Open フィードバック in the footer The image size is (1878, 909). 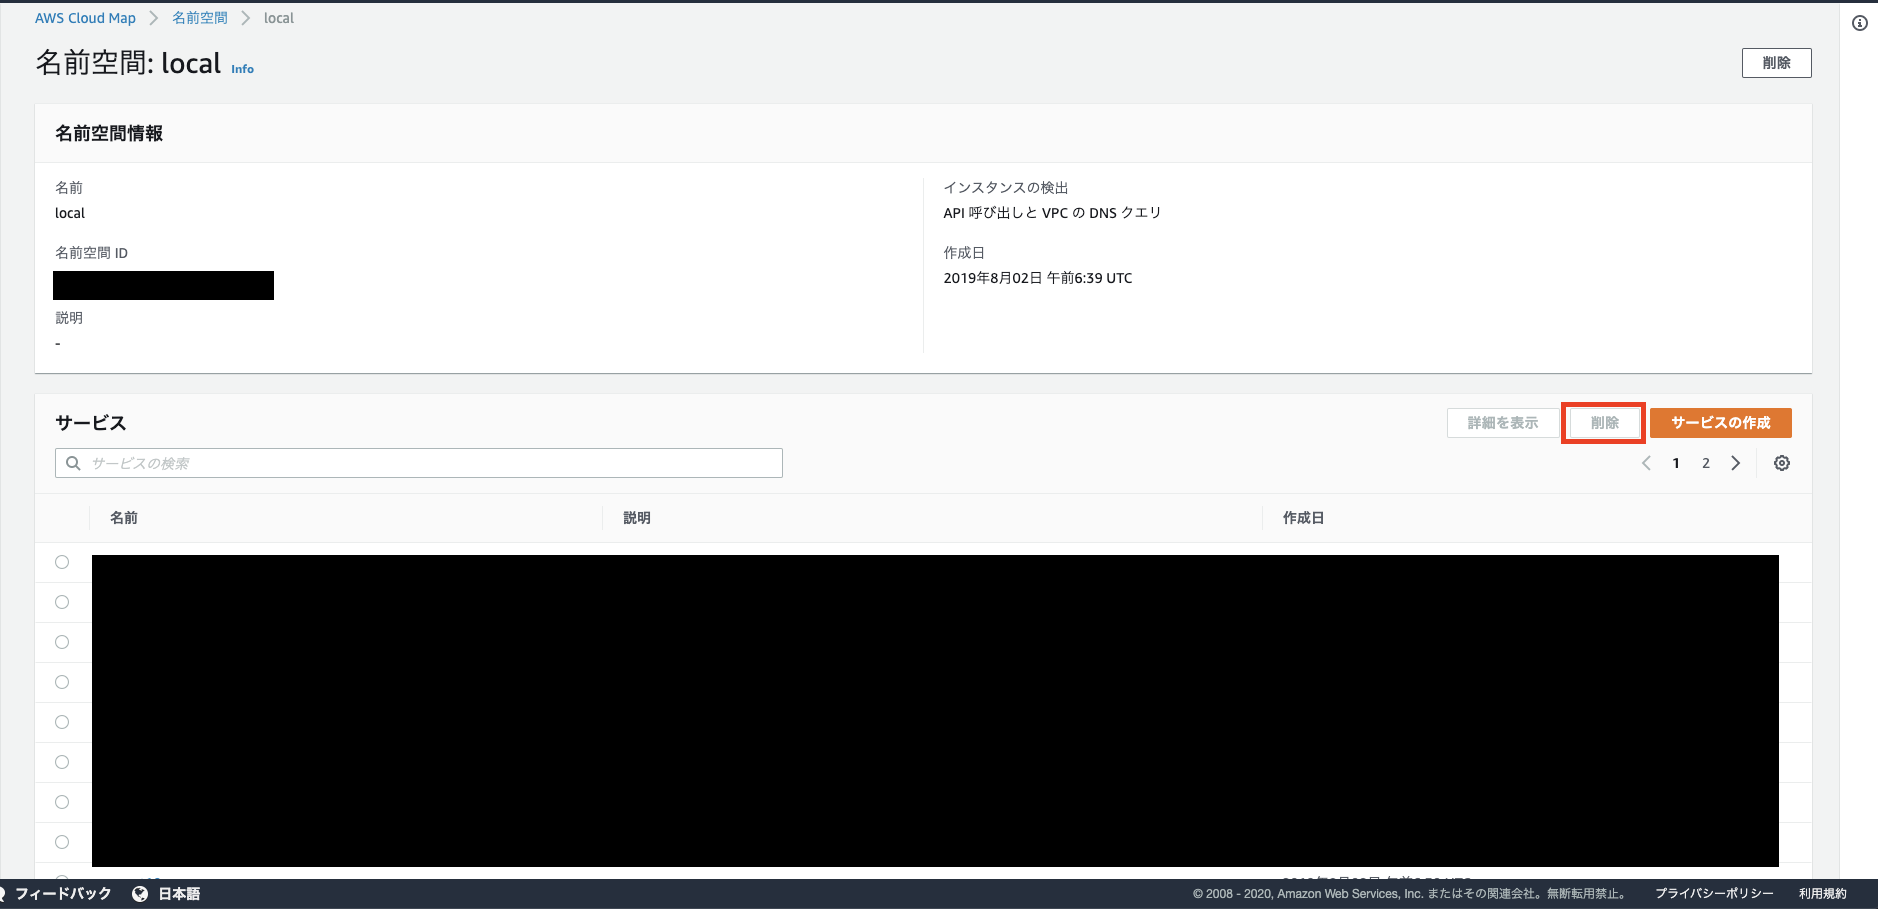tap(63, 894)
